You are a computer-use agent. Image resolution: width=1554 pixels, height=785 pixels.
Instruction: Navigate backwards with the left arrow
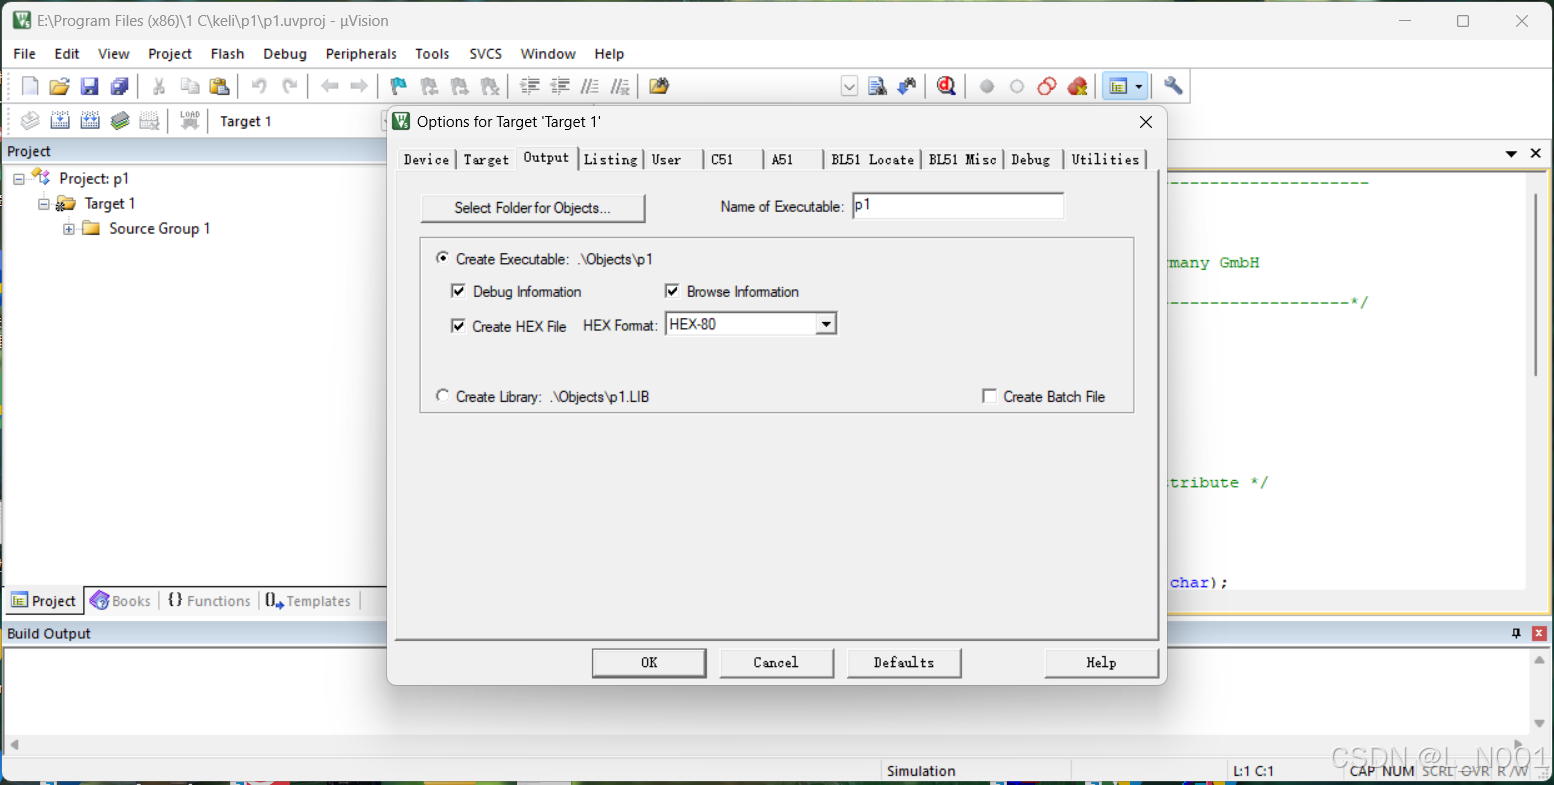(x=329, y=86)
